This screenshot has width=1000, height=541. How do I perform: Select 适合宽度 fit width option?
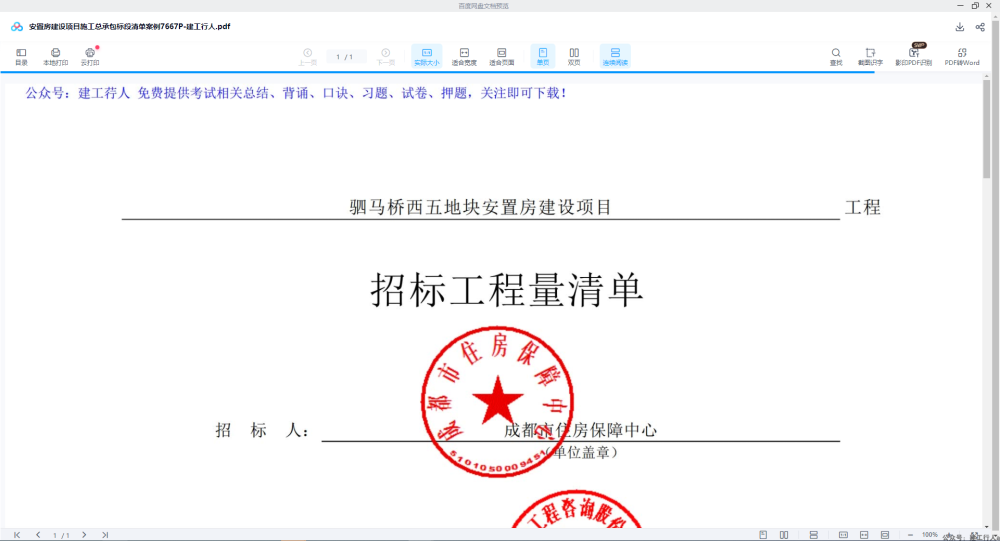464,57
